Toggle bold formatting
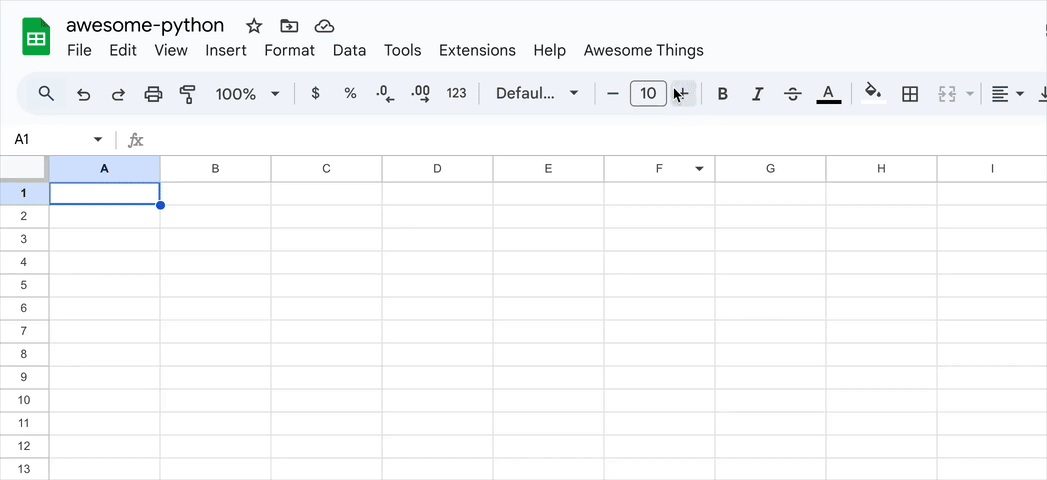The image size is (1047, 480). point(722,94)
